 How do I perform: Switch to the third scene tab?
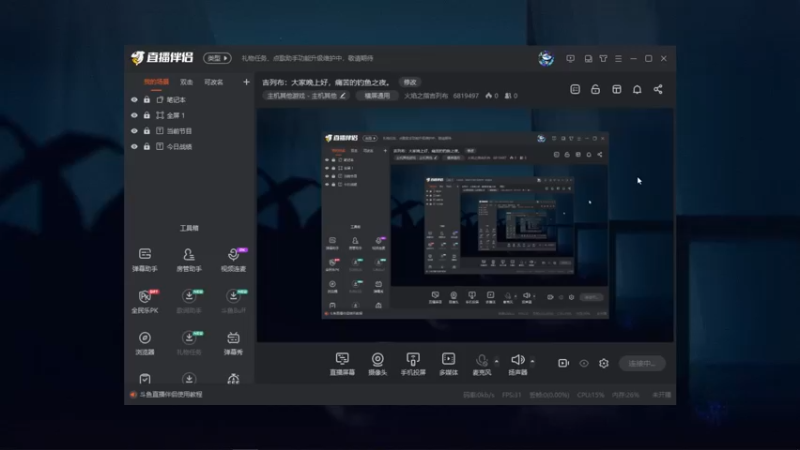click(214, 82)
